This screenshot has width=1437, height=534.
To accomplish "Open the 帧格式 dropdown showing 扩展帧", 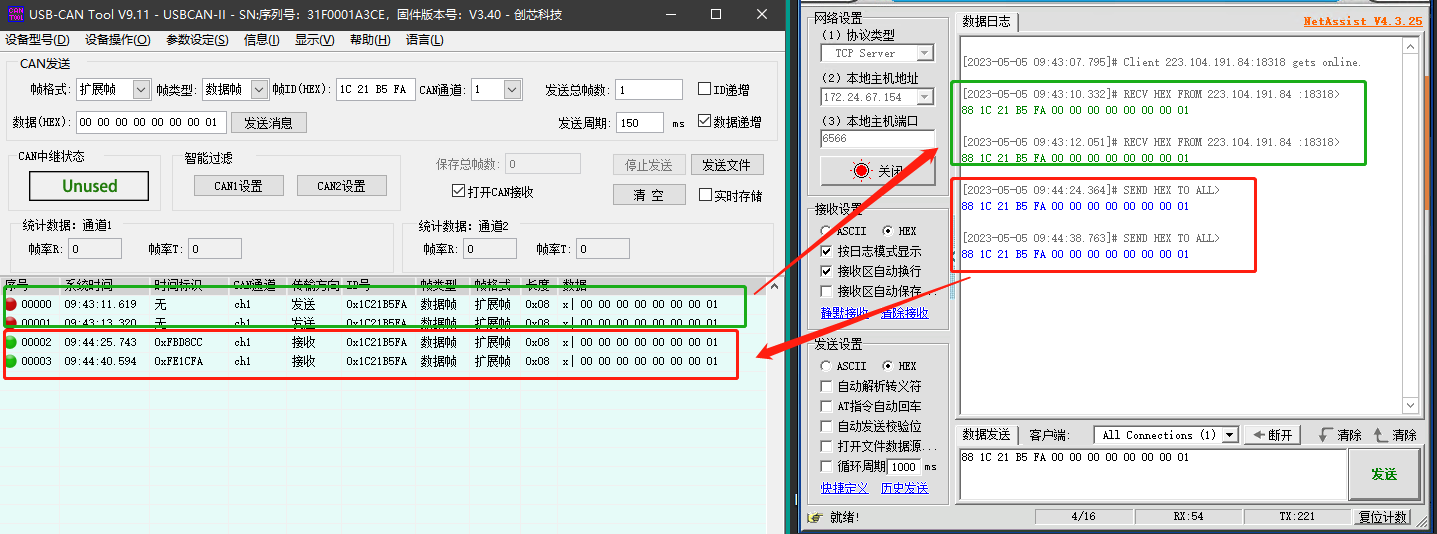I will [140, 90].
